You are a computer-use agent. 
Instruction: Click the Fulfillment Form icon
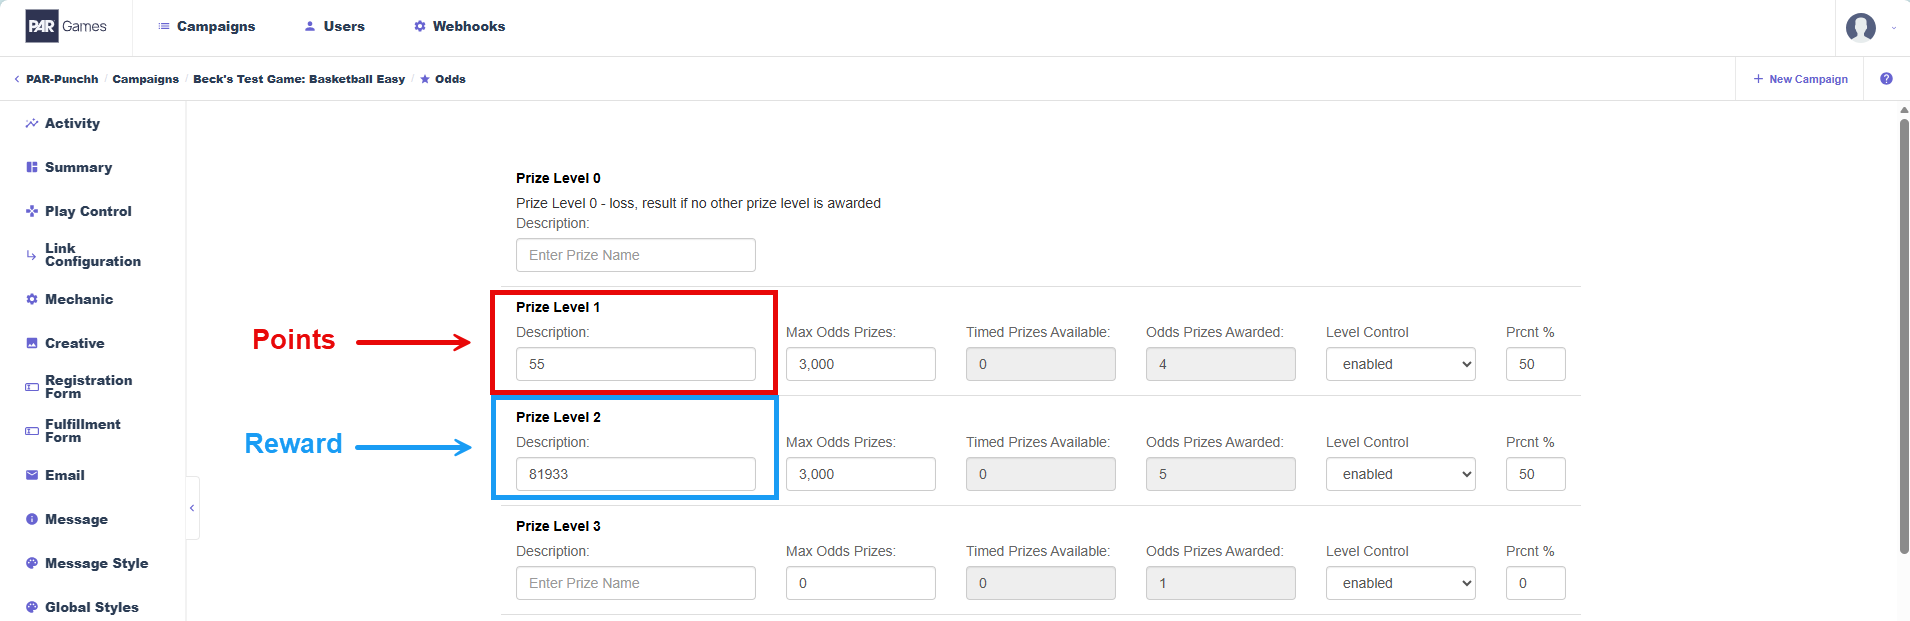pyautogui.click(x=32, y=431)
